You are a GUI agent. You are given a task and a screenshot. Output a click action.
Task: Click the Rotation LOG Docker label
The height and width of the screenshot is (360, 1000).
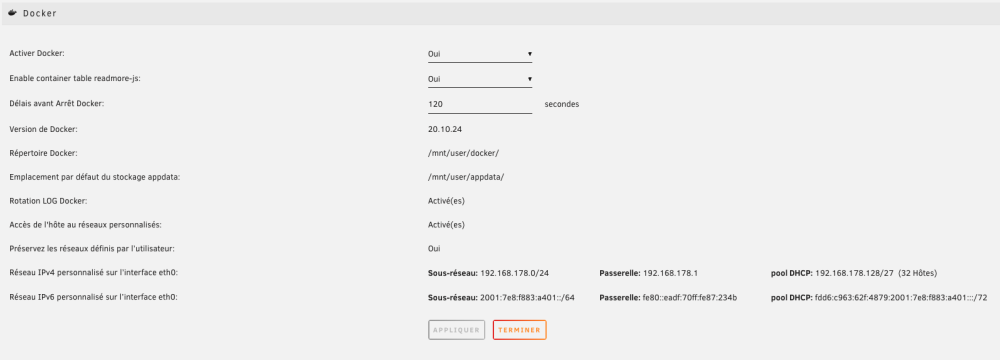(x=48, y=201)
